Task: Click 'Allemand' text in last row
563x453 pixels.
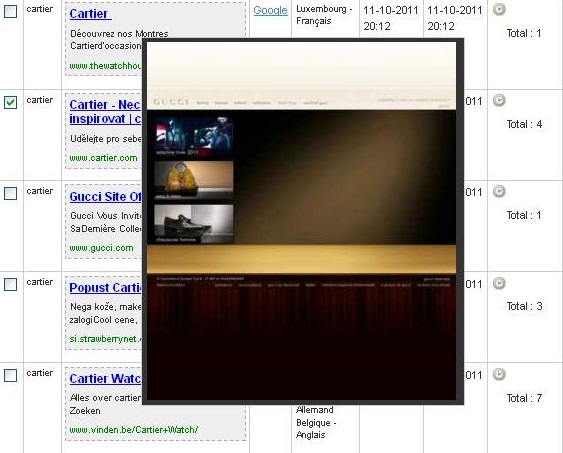Action: 315,410
